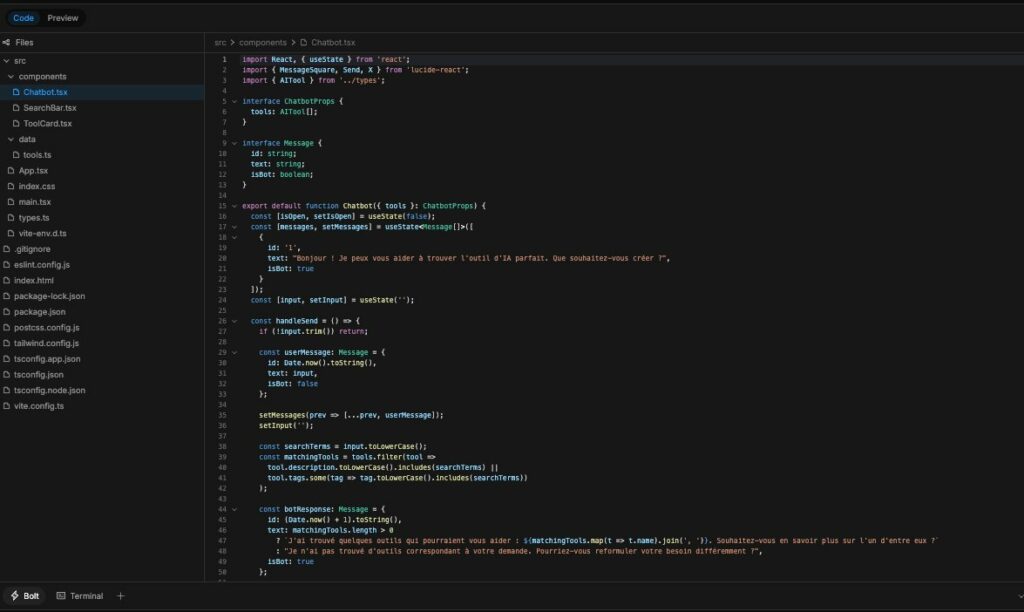Screen dimensions: 1024x612
Task: Click file icon in Chatbot.tsx breadcrumb
Action: [303, 43]
